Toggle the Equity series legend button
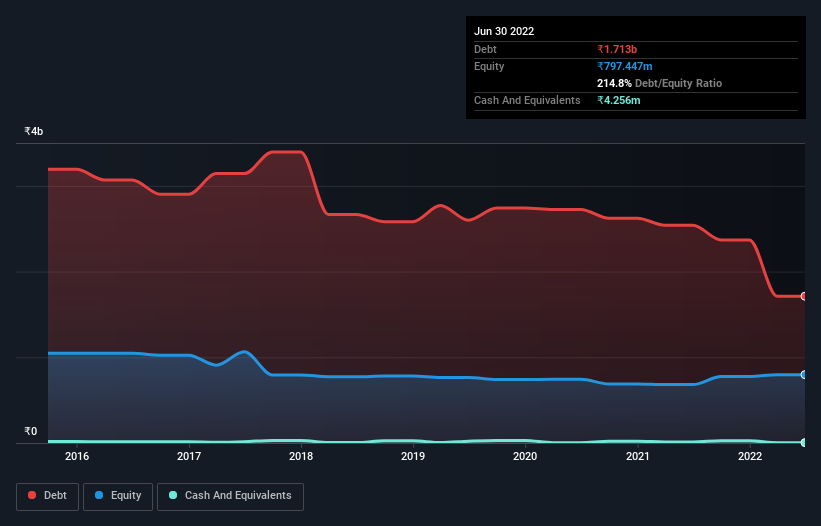The image size is (821, 526). coord(118,496)
